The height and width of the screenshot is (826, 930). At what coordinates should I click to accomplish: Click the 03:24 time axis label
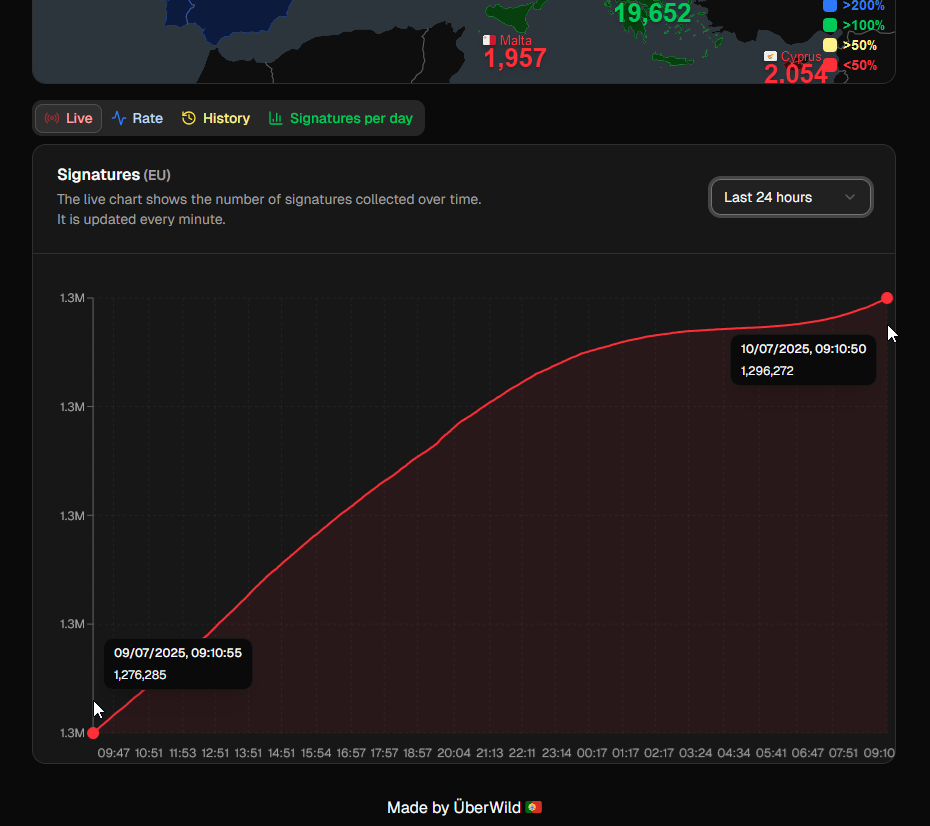[x=695, y=753]
